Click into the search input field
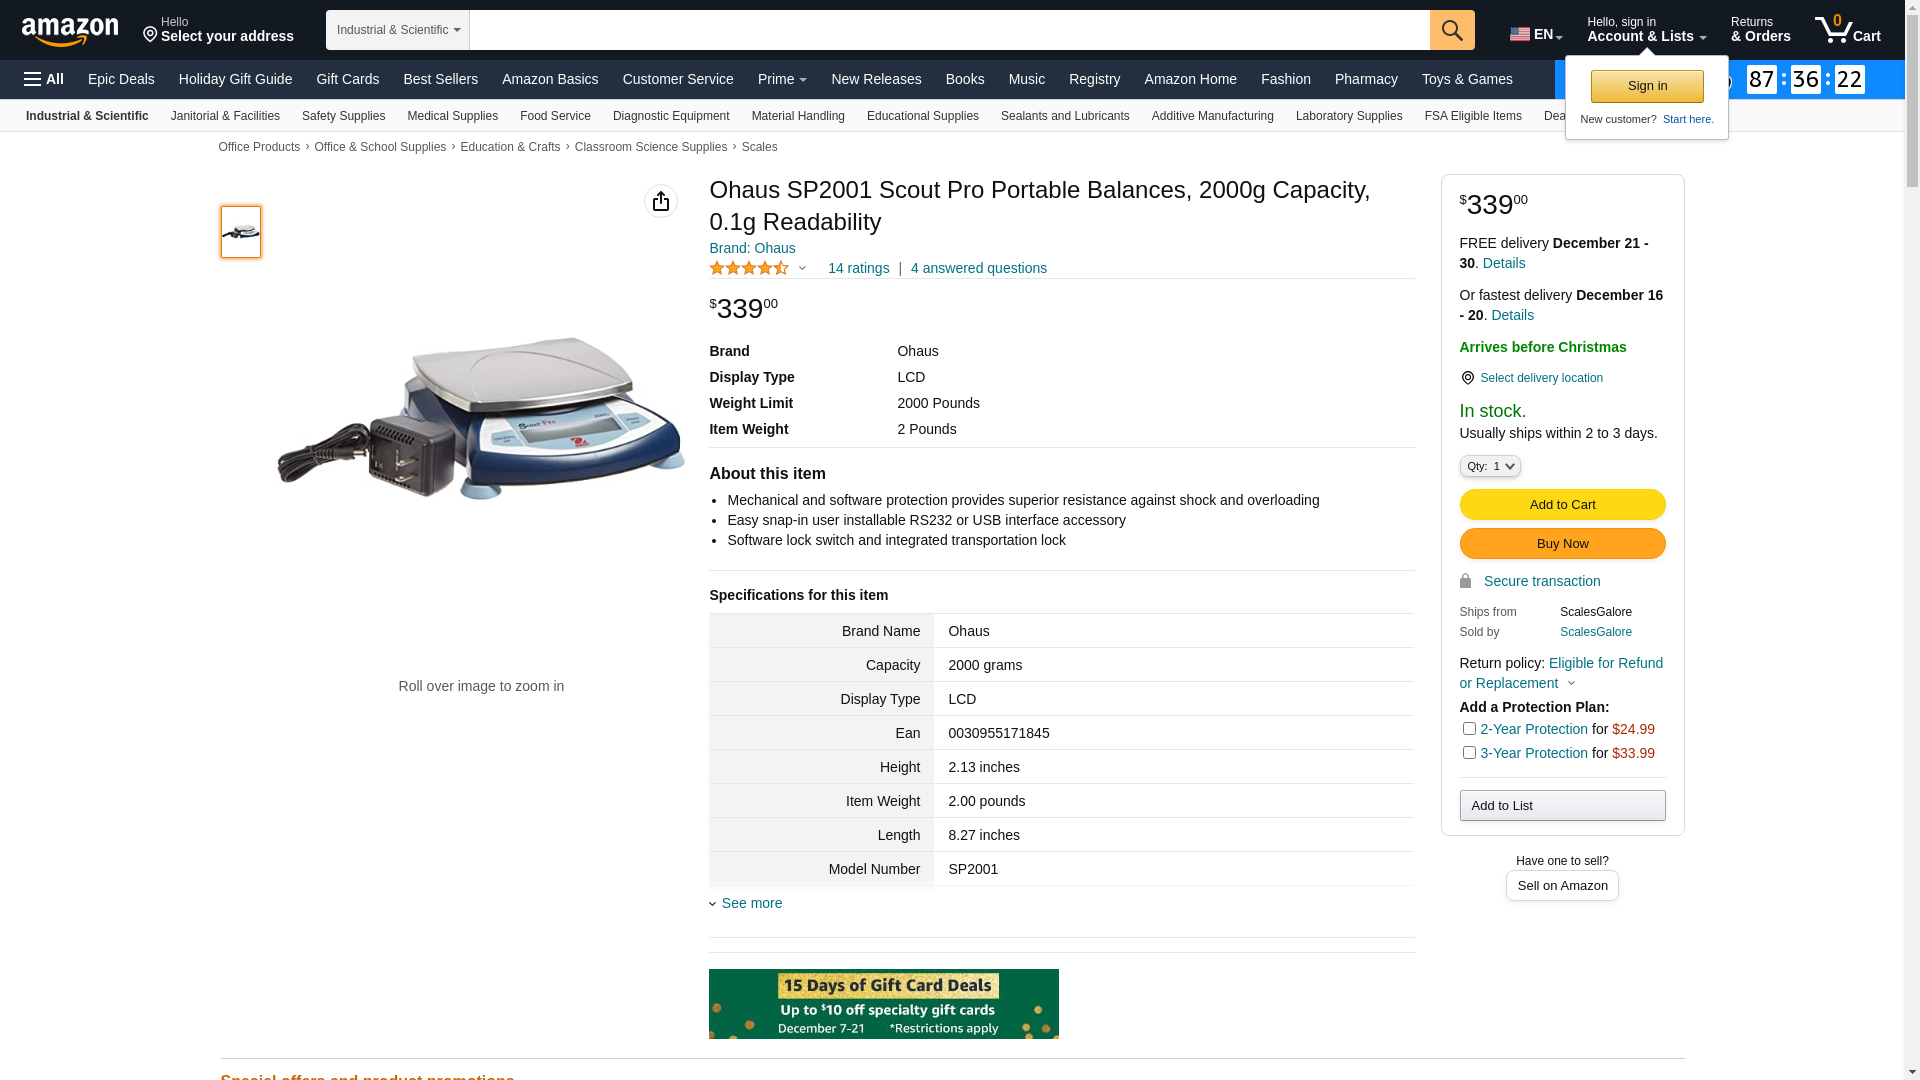The height and width of the screenshot is (1080, 1920). click(948, 30)
